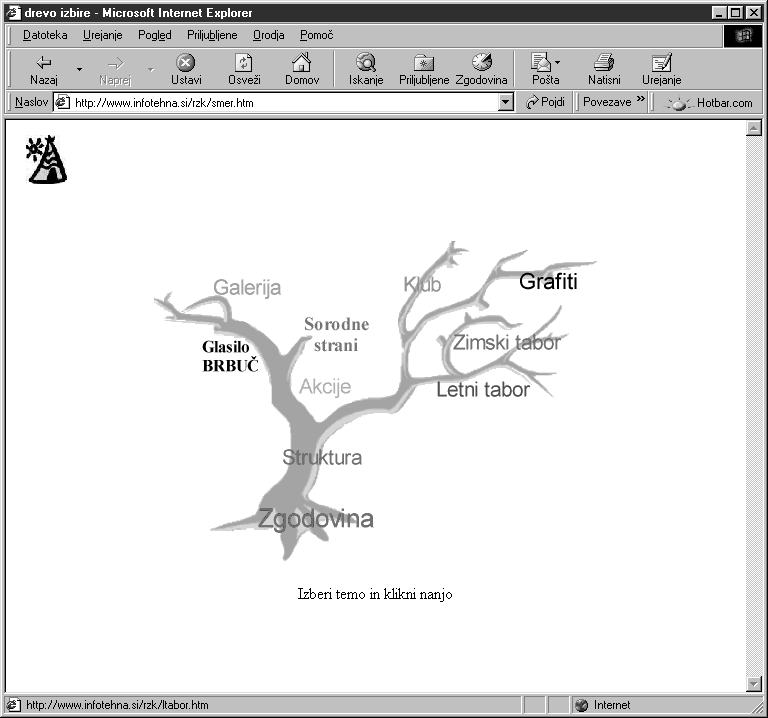Open the Priljubljene favorites toolbar icon

pyautogui.click(x=424, y=63)
